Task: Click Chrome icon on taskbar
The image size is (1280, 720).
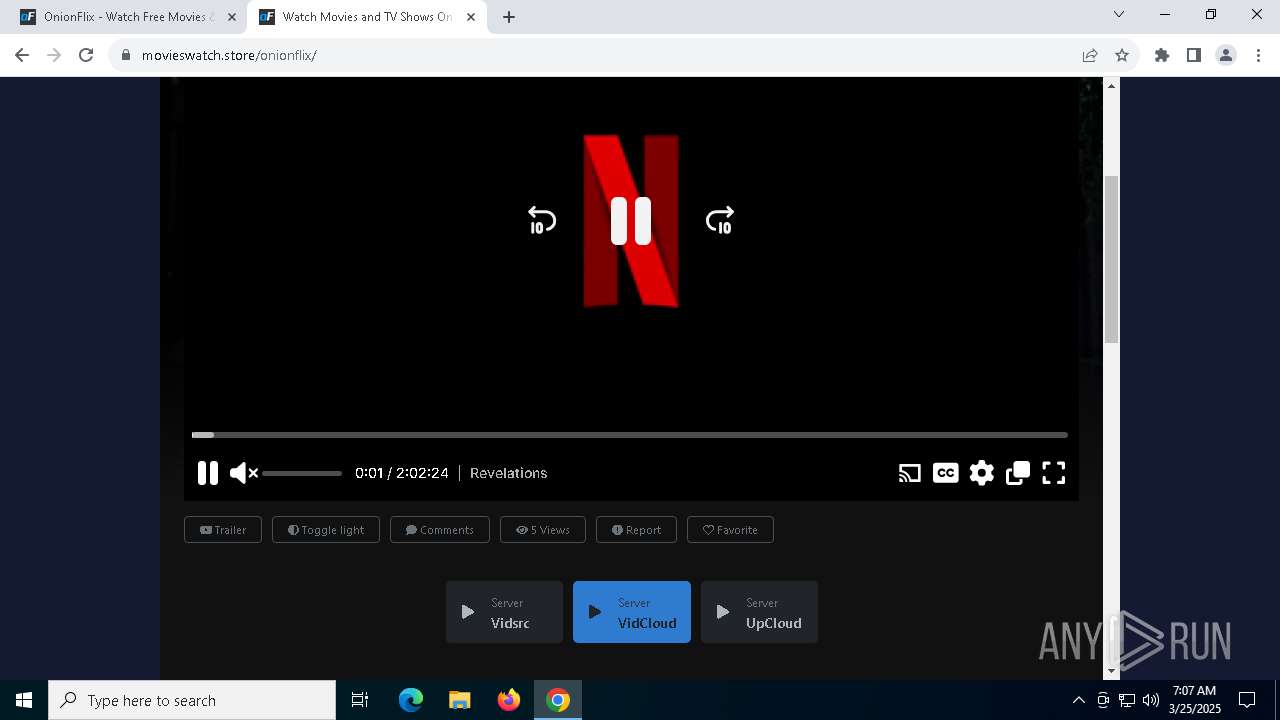Action: (558, 700)
